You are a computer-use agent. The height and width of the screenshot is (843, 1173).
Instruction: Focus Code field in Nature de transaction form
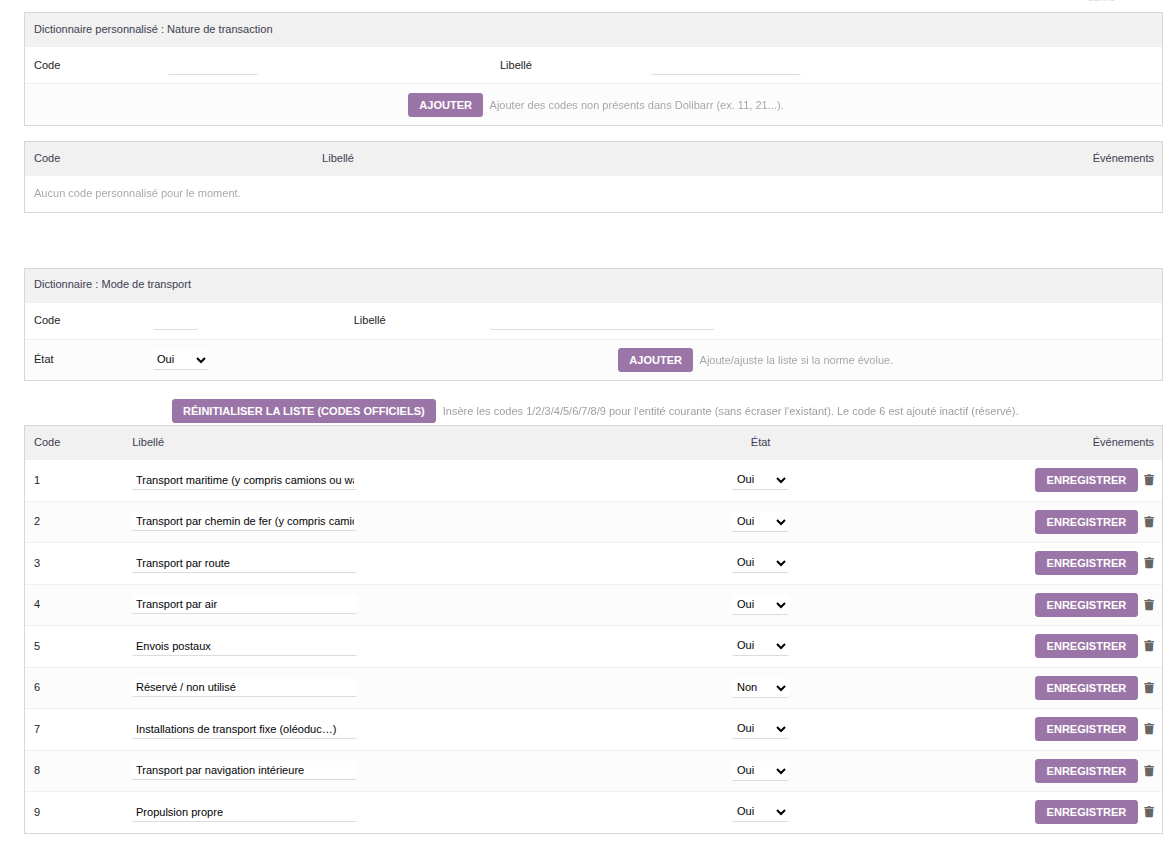click(x=213, y=66)
